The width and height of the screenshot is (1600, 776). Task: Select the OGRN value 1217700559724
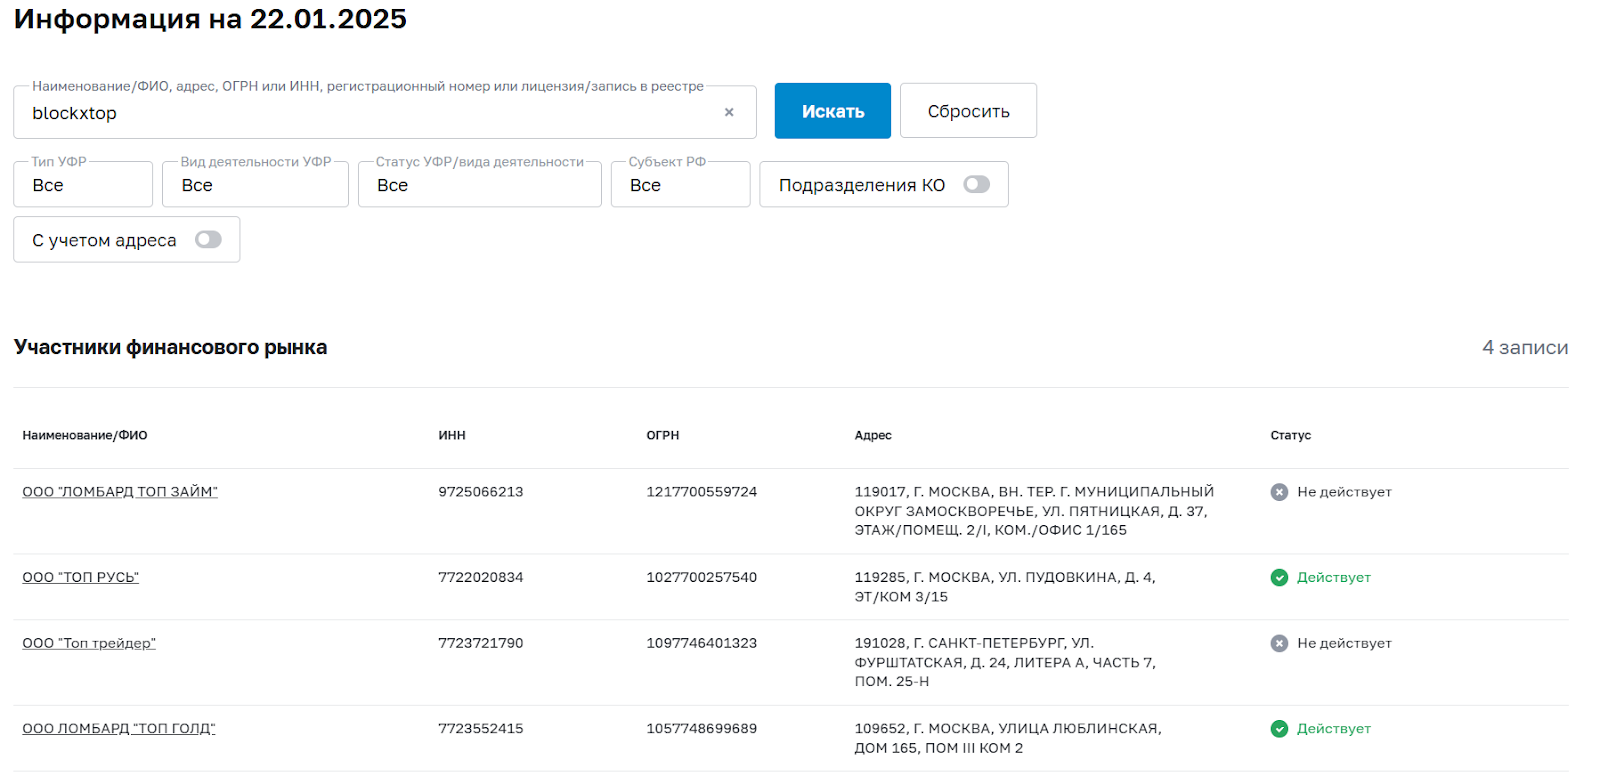point(702,492)
